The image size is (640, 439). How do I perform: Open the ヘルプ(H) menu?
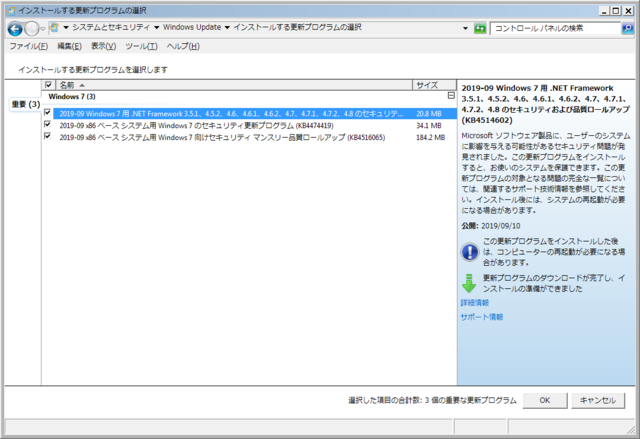(183, 46)
